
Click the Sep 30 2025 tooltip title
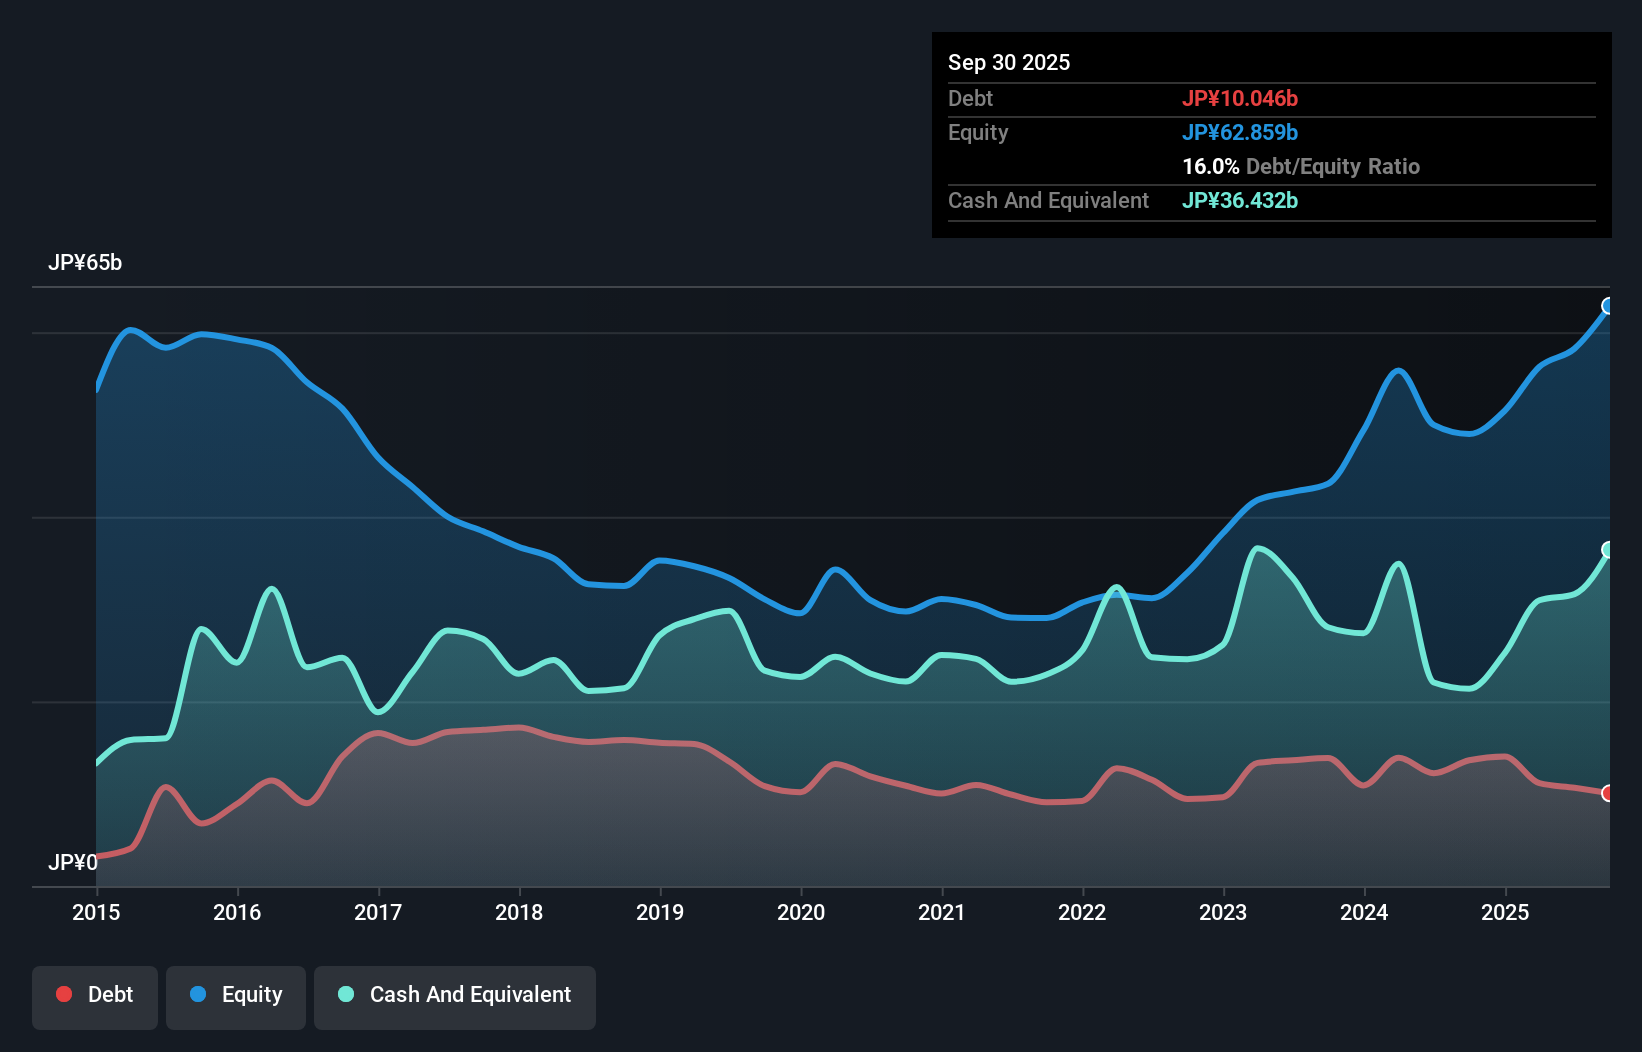pyautogui.click(x=1009, y=62)
